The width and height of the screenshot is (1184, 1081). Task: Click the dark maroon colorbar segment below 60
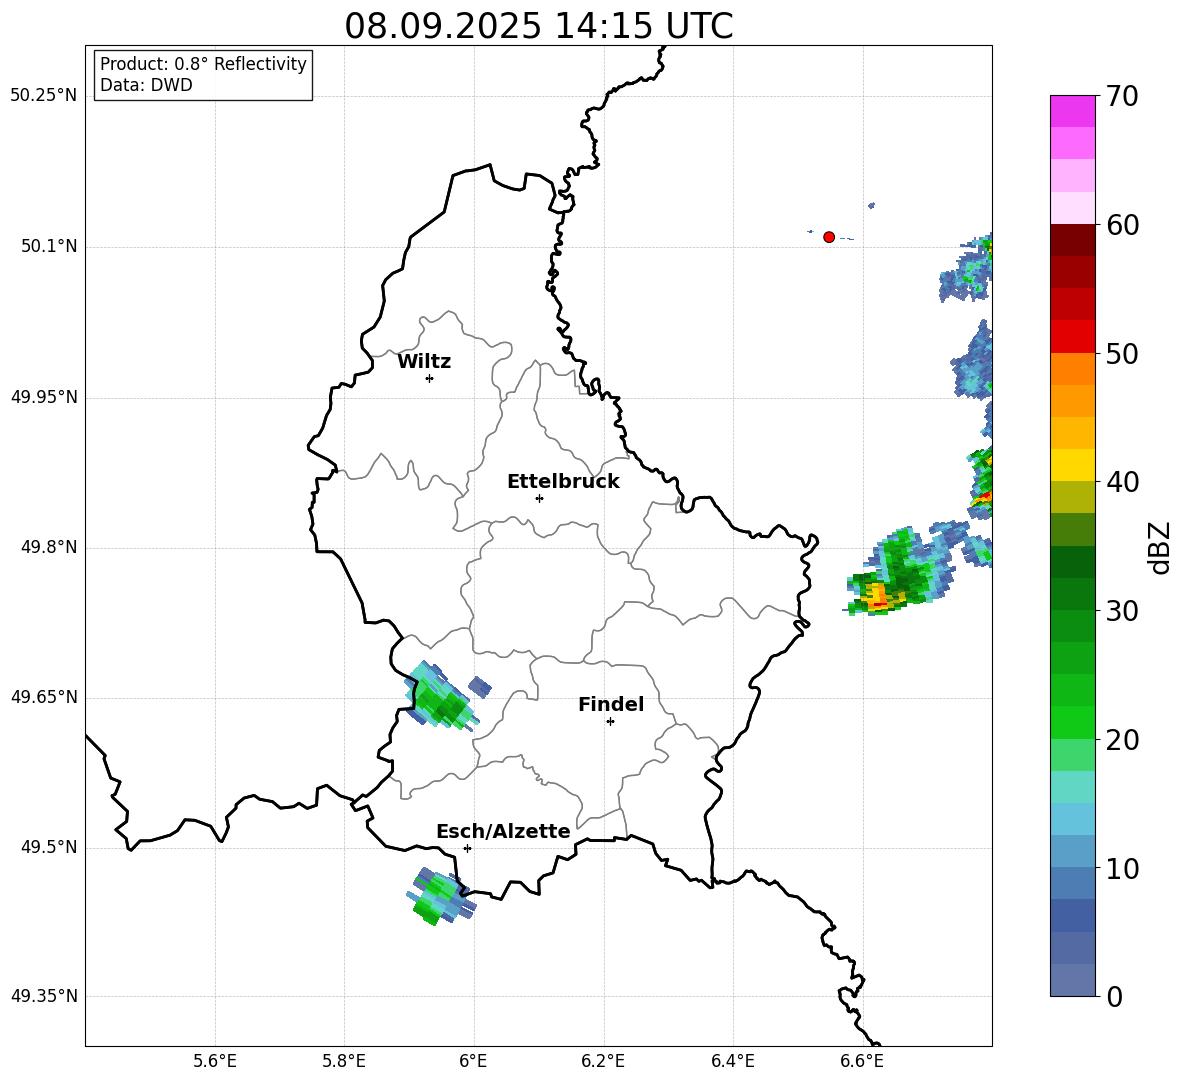tap(1073, 240)
